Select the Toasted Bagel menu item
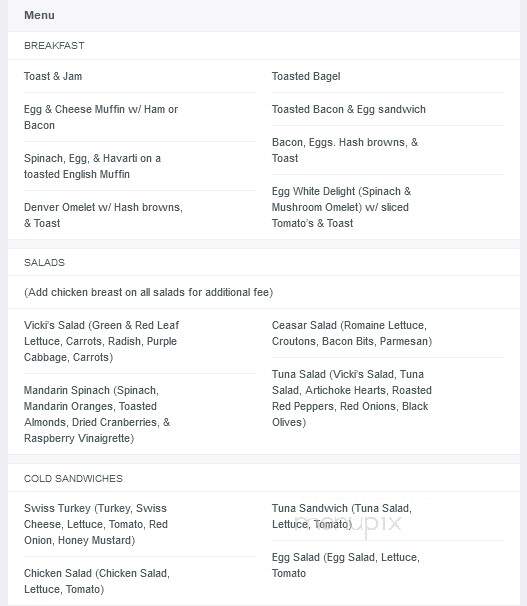 point(306,76)
